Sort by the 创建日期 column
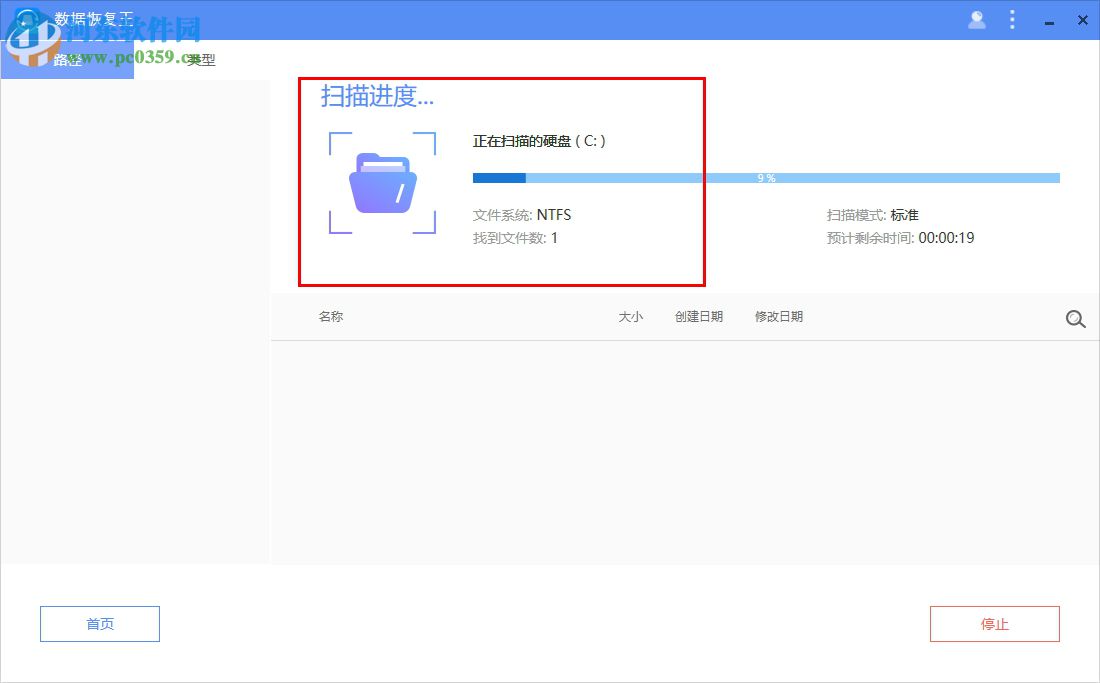The height and width of the screenshot is (683, 1100). [x=697, y=316]
